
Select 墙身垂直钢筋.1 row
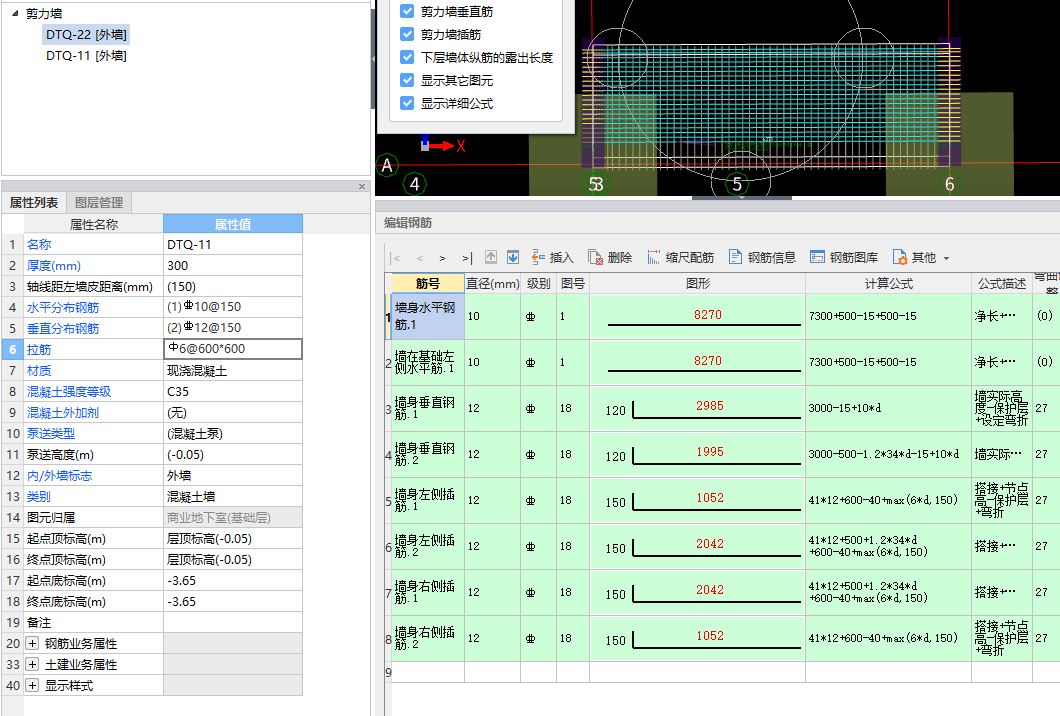coord(427,408)
